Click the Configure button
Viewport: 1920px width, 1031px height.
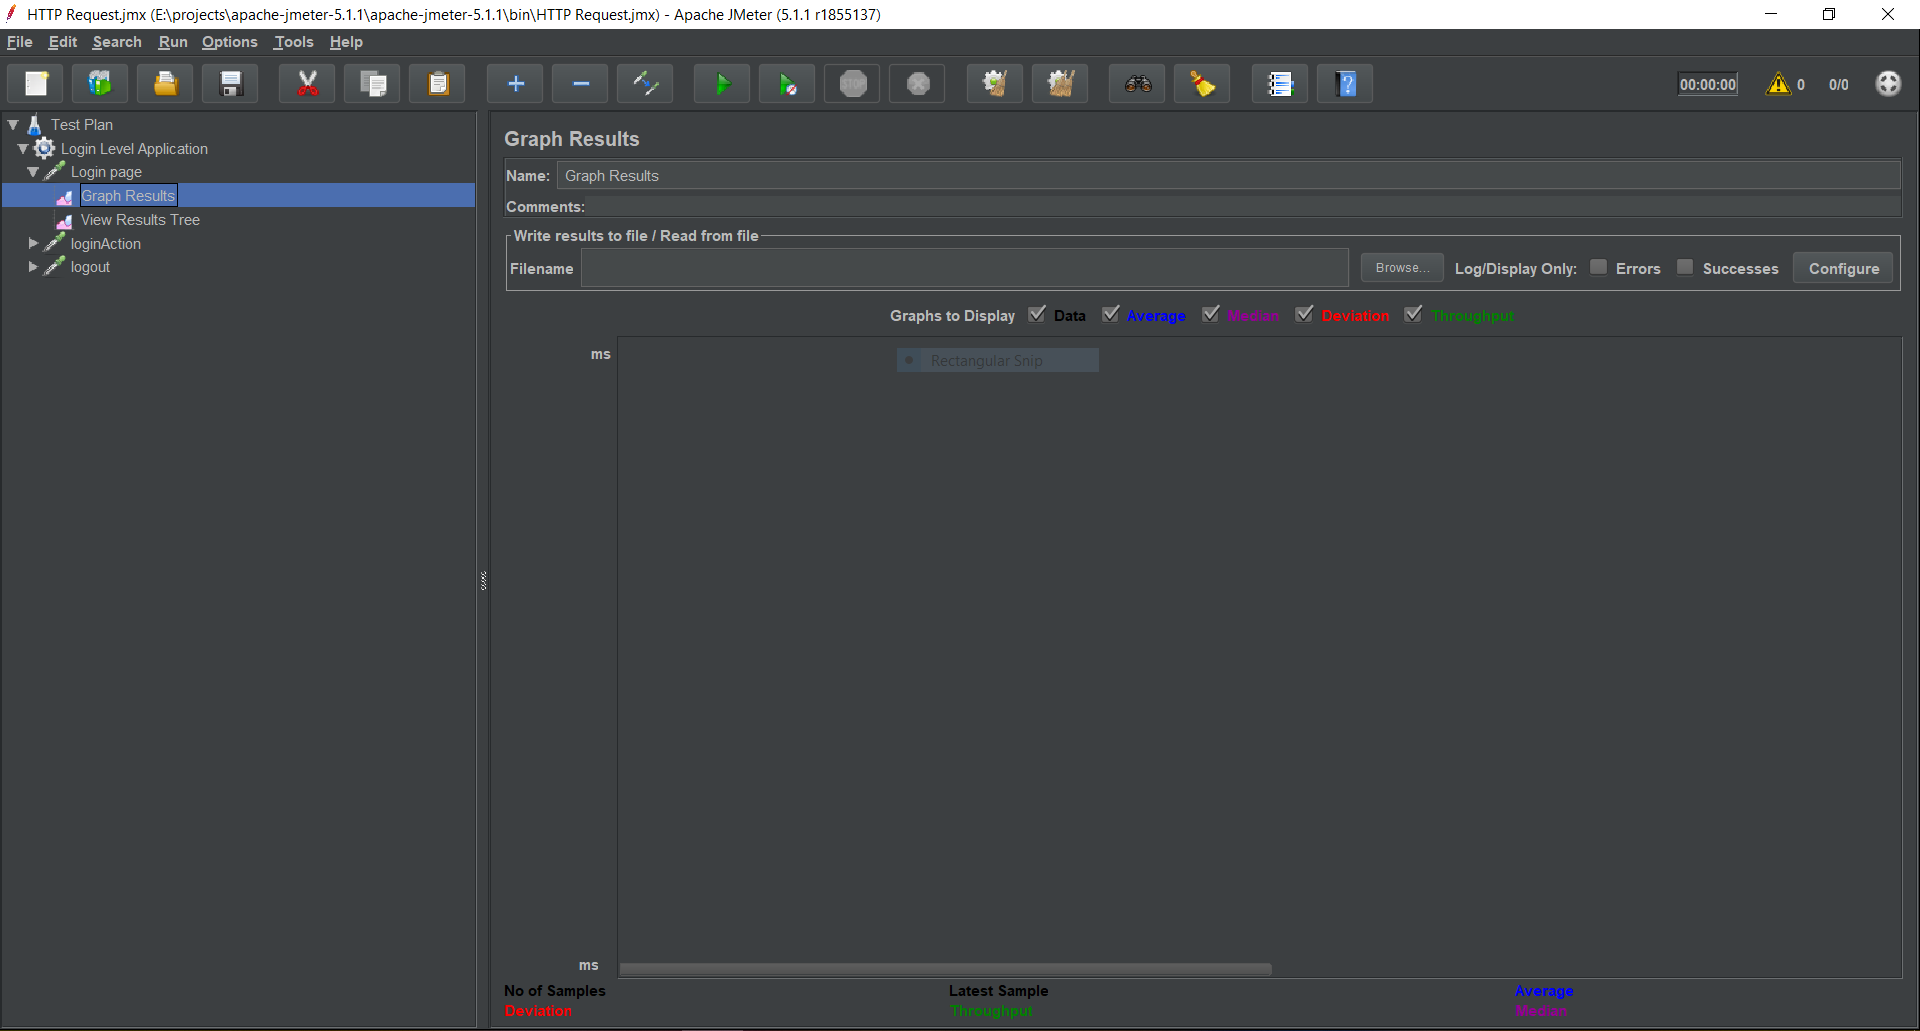click(1843, 268)
